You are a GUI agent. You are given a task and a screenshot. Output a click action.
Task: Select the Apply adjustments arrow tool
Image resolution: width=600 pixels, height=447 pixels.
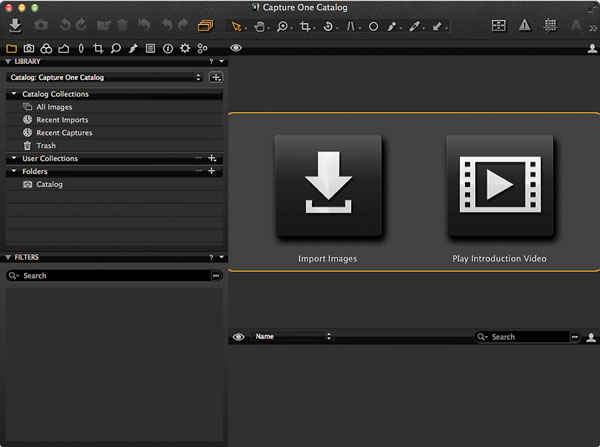437,26
